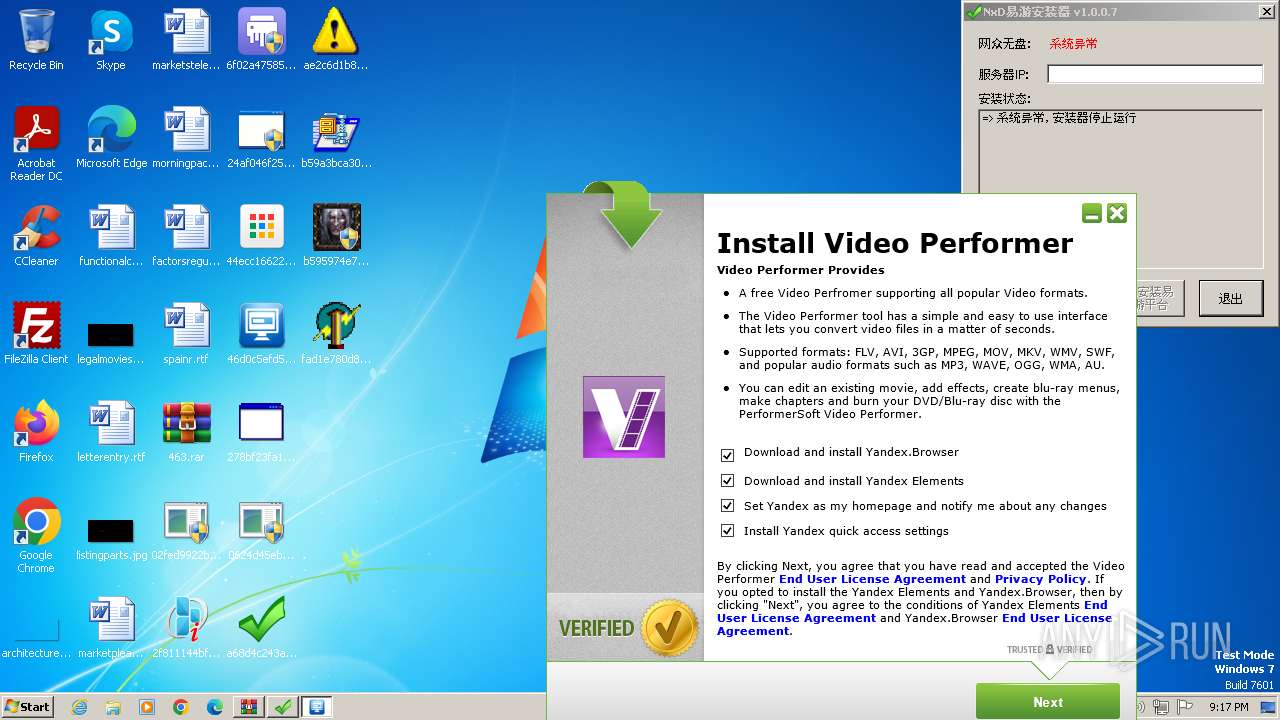The image size is (1280, 720).
Task: Select the listingparts.jpg image file
Action: coord(111,537)
